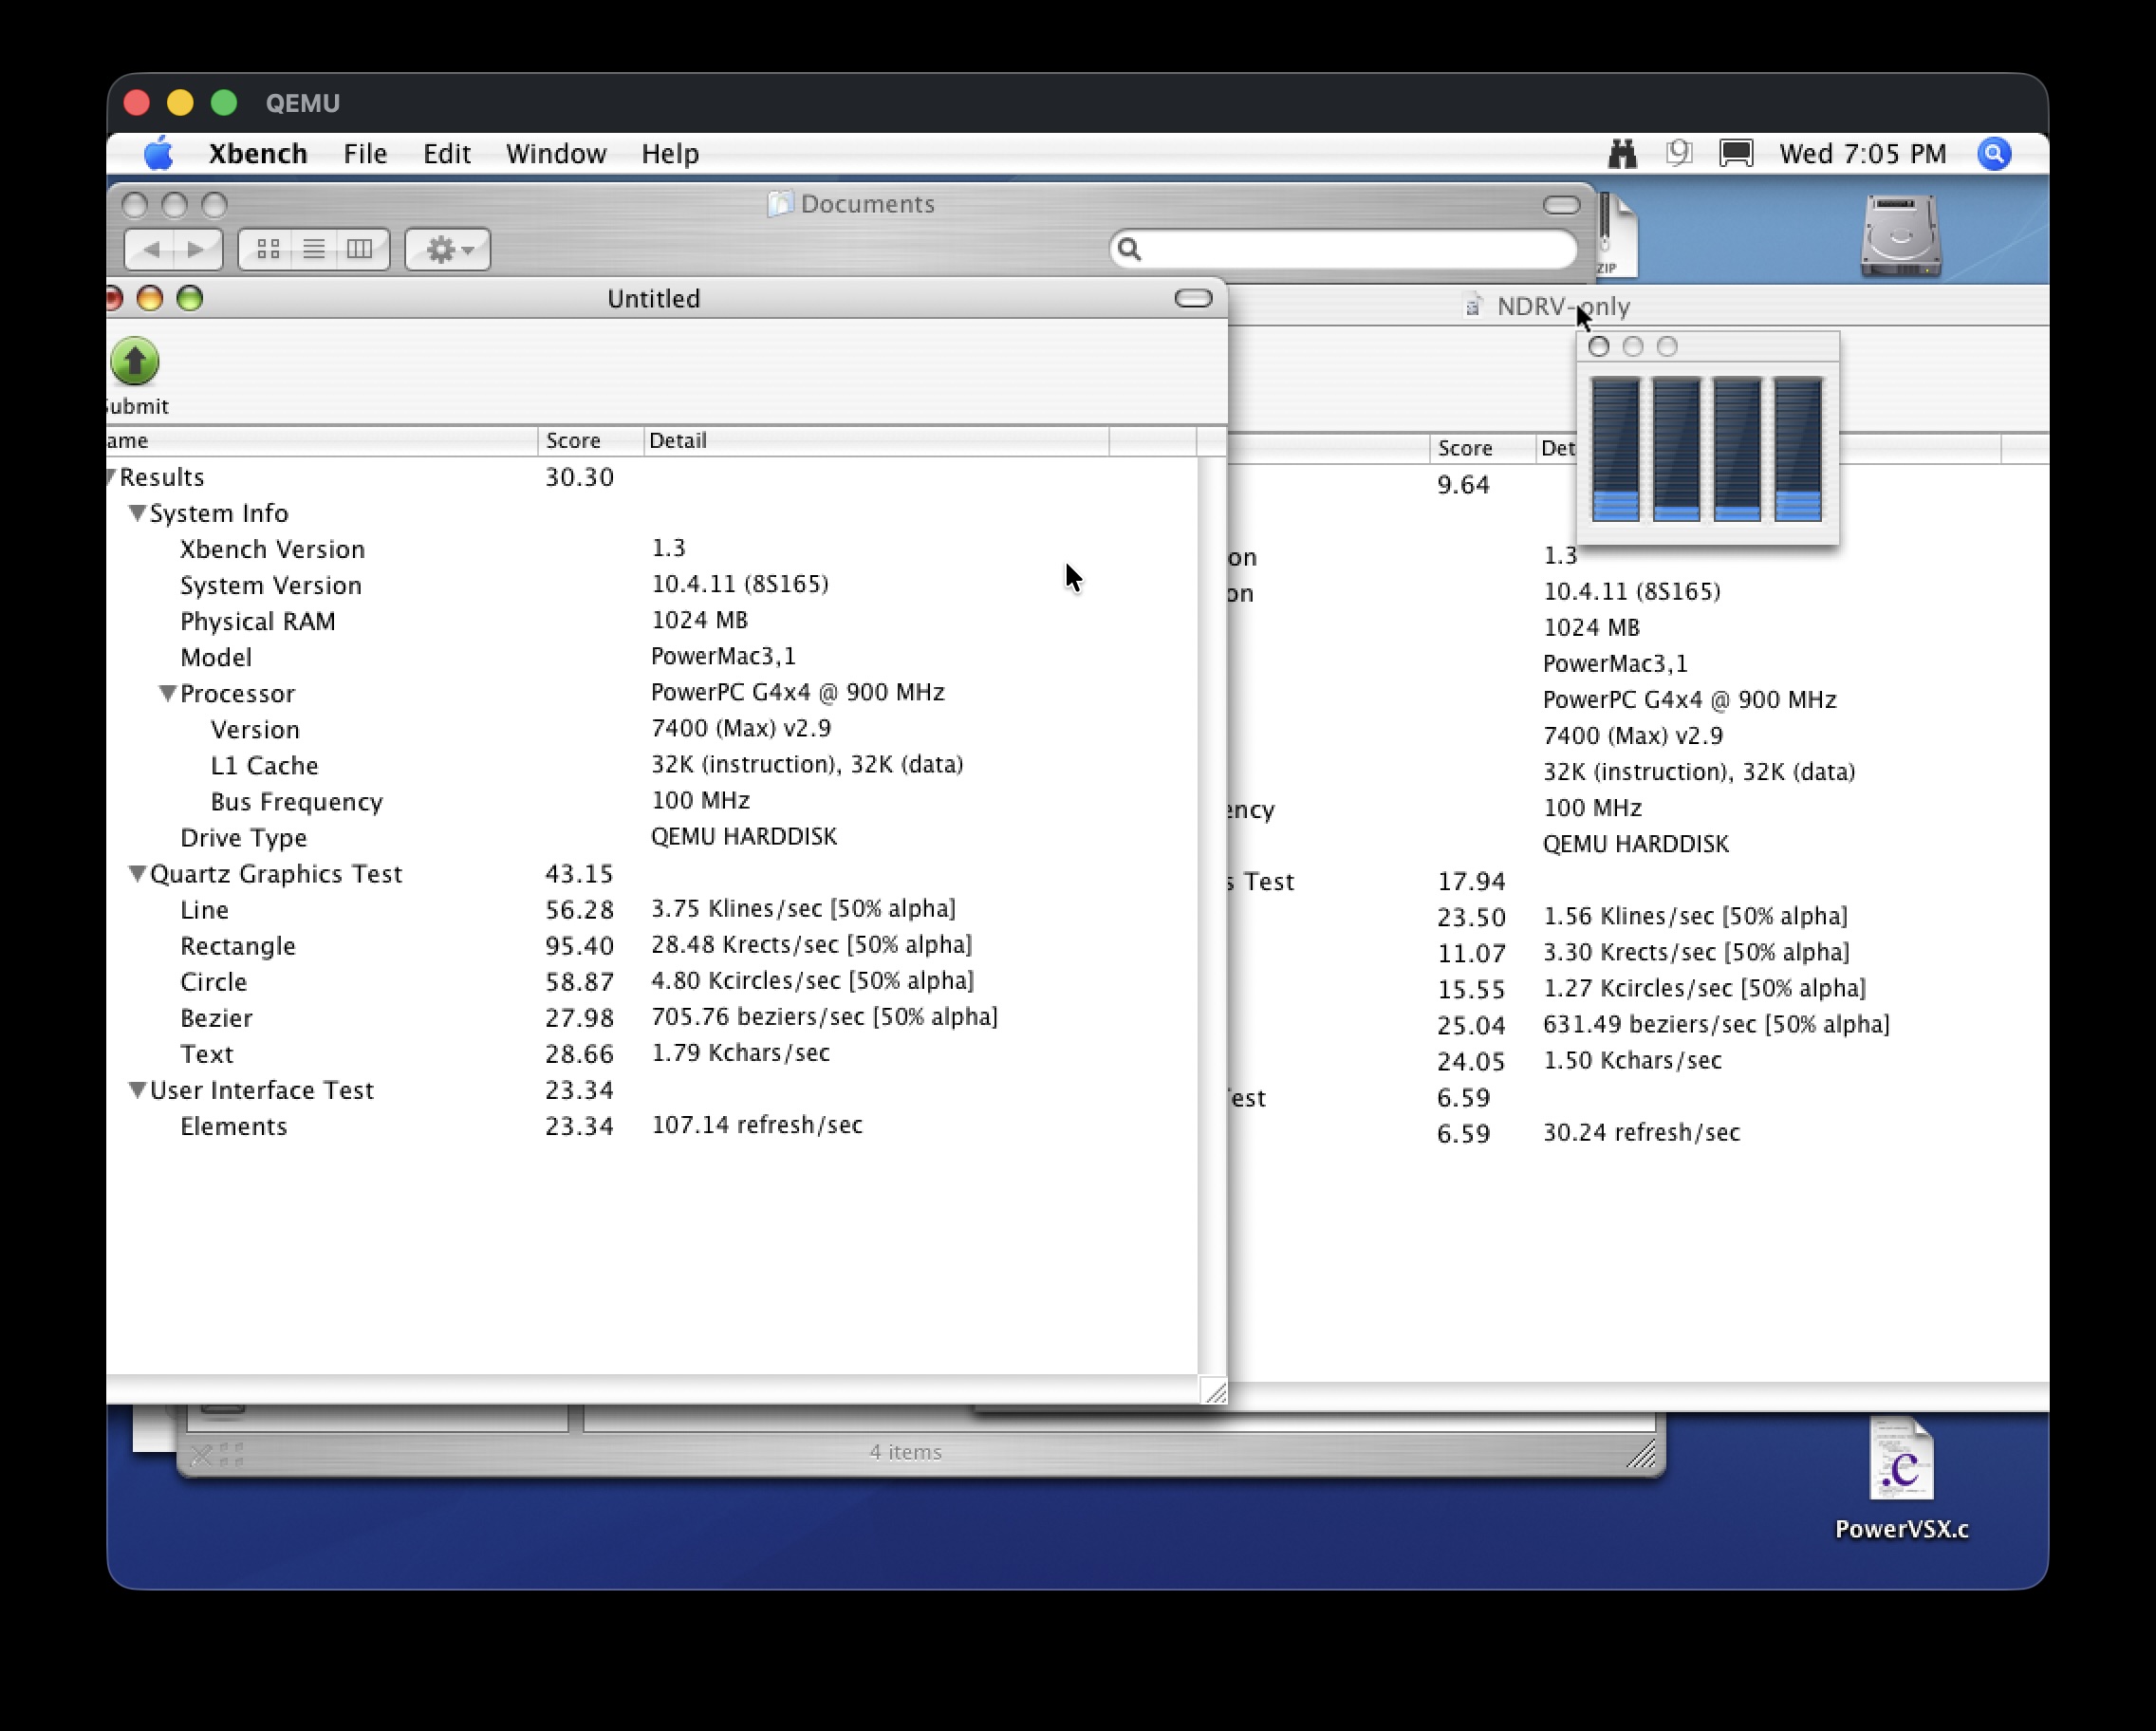Switch Documents window to column view

[x=360, y=249]
